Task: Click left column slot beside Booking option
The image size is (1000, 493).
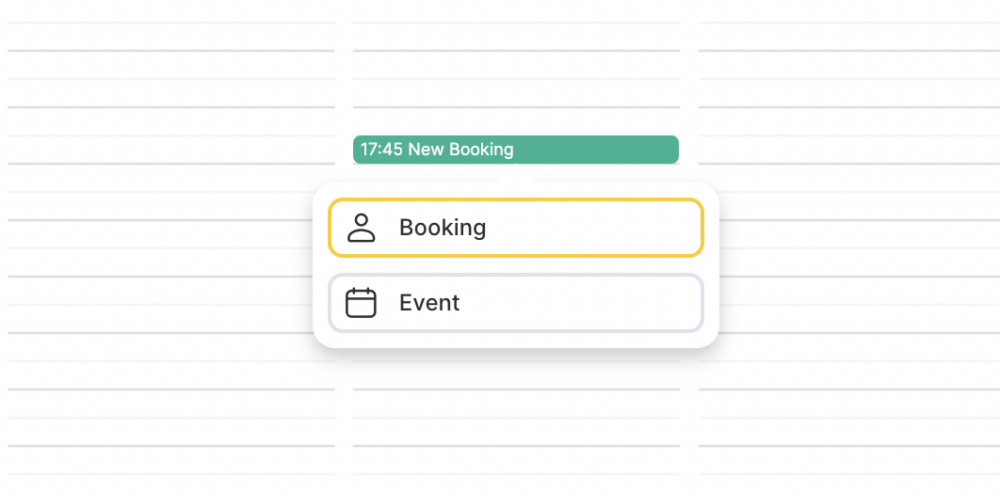Action: click(171, 234)
